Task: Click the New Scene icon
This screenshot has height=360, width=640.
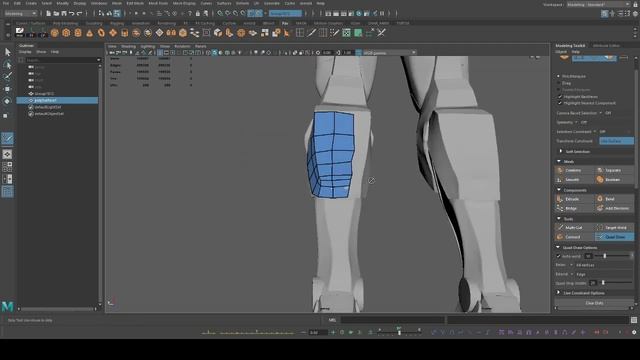Action: tap(48, 13)
